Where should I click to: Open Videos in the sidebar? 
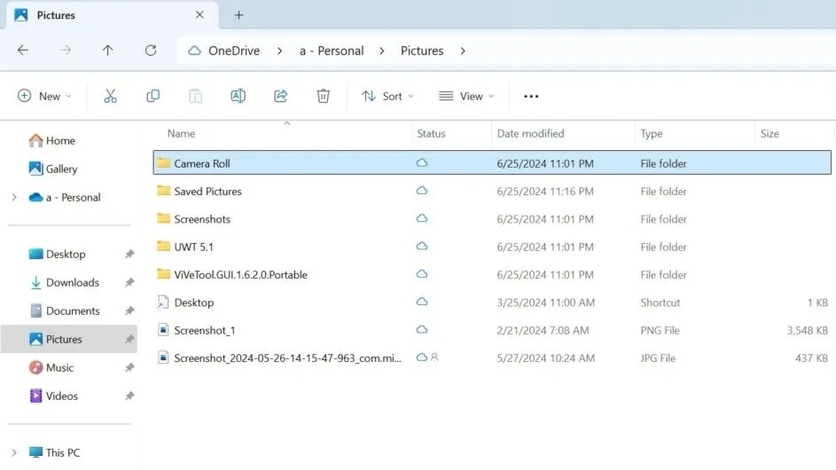click(54, 396)
